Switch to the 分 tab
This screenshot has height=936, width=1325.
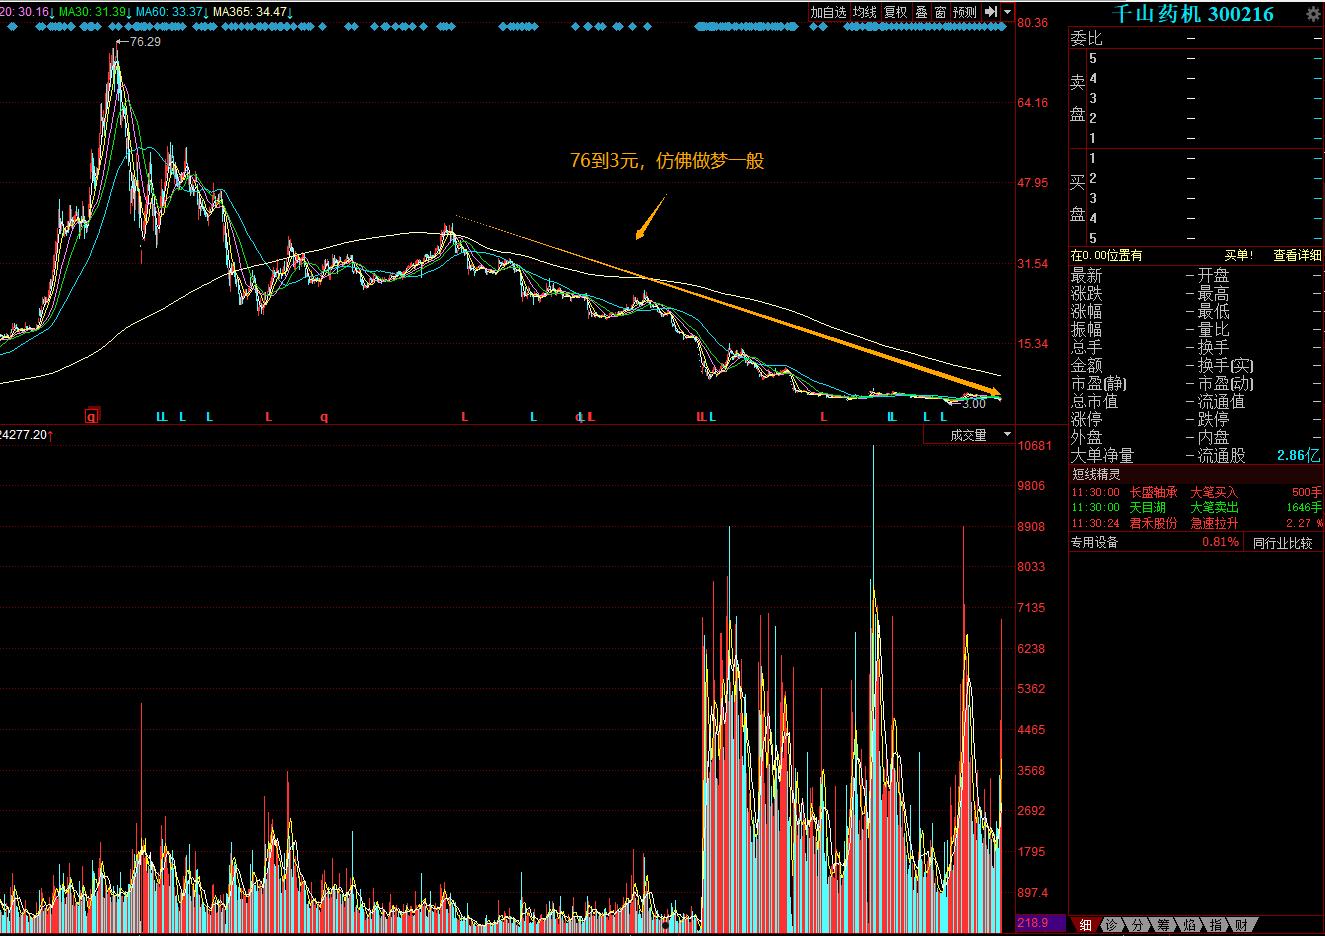click(x=1137, y=925)
